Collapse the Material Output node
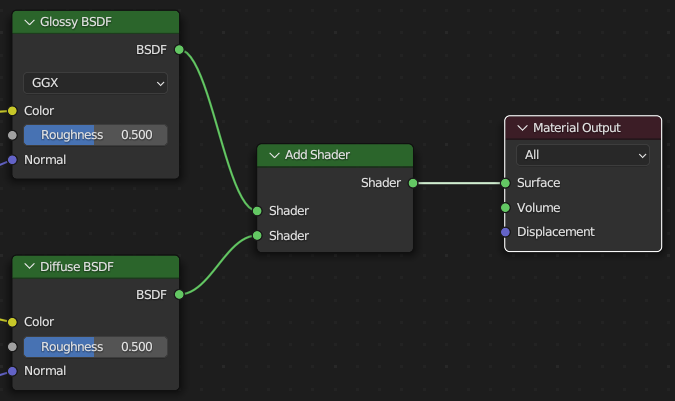The image size is (675, 401). pyautogui.click(x=521, y=128)
